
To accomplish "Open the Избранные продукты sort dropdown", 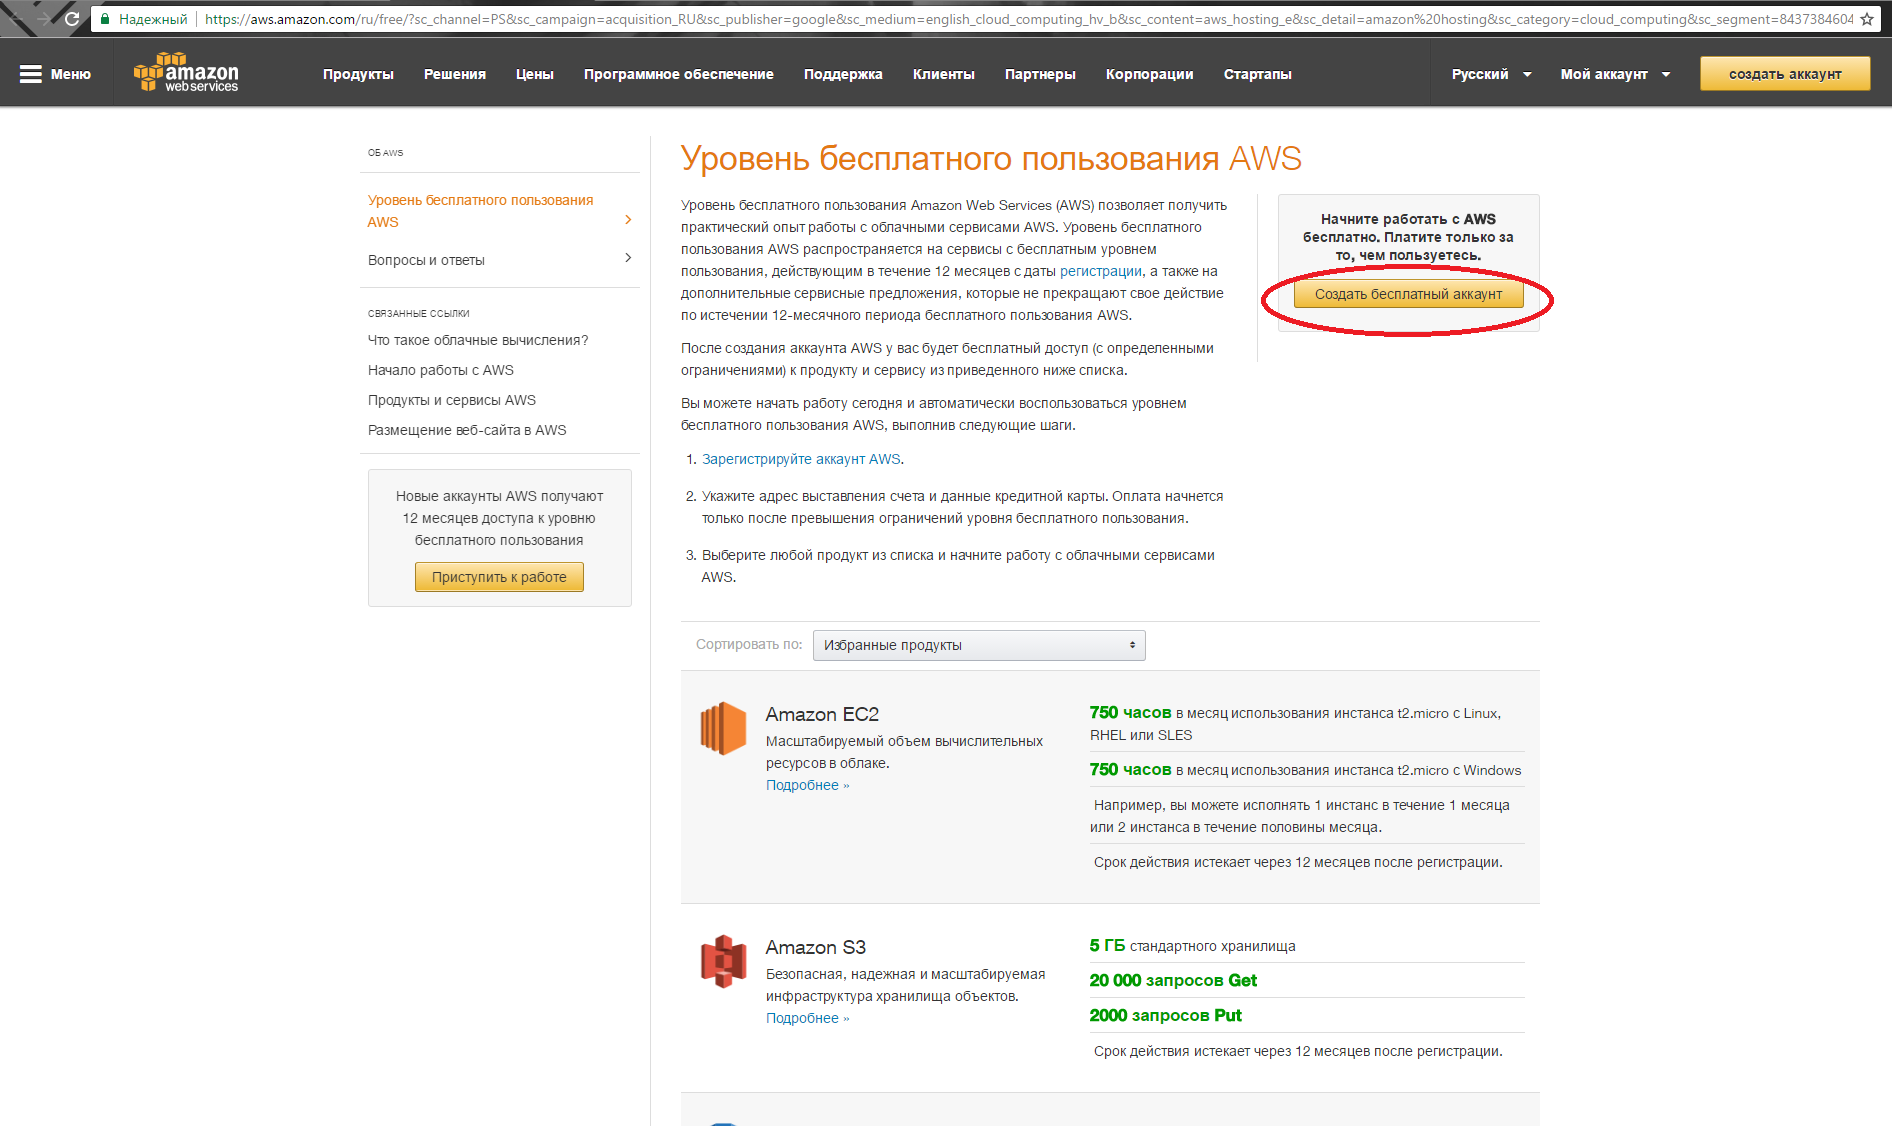I will tap(979, 645).
